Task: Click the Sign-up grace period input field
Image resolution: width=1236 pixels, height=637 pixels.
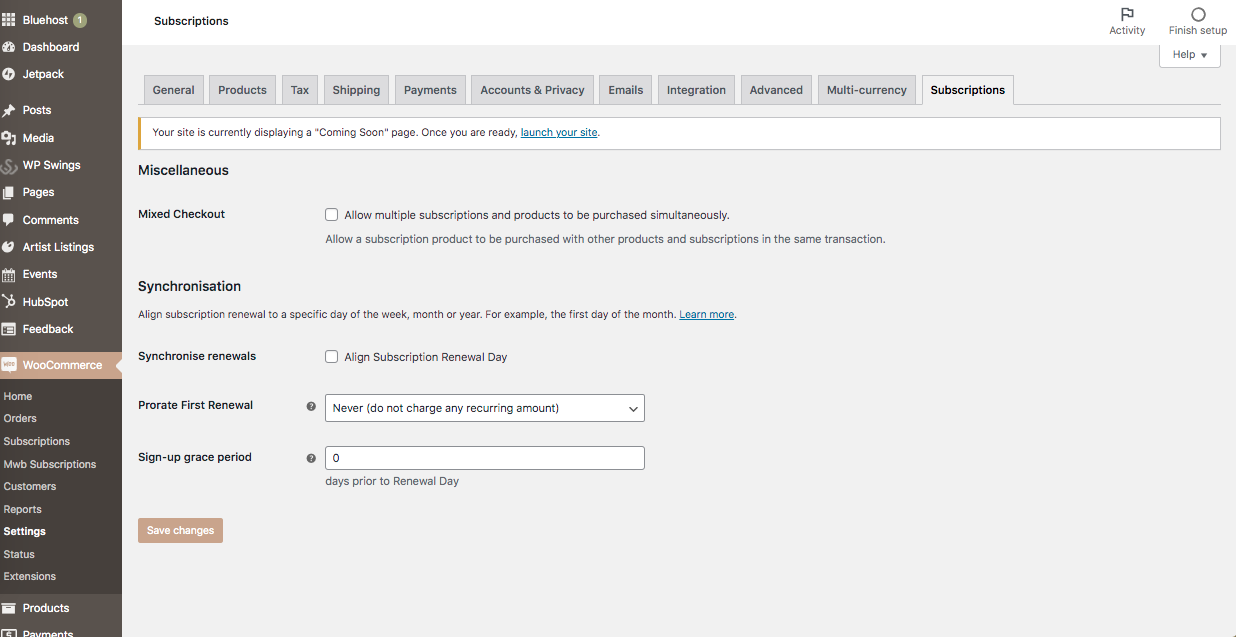Action: pos(485,458)
